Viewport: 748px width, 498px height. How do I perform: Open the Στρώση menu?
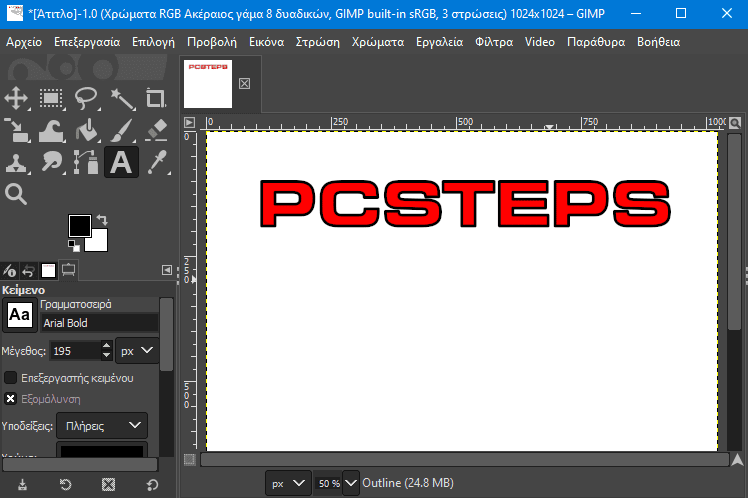(318, 42)
